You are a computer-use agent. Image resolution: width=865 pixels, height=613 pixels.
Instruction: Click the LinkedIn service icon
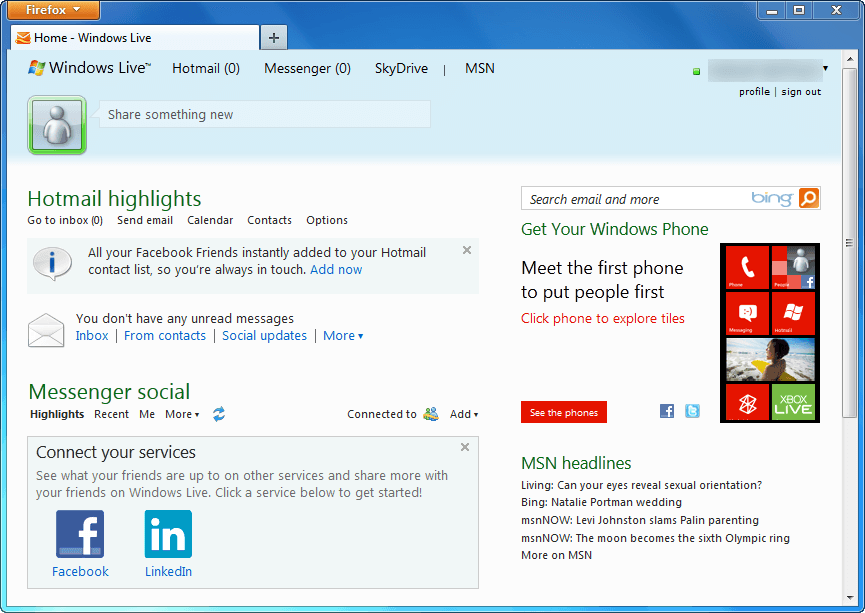click(x=168, y=534)
